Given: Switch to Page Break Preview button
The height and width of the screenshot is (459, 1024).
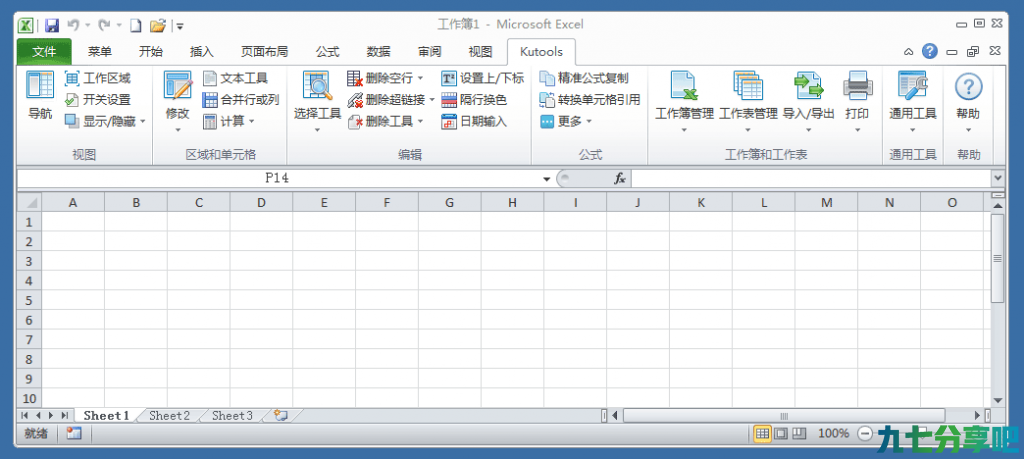Looking at the screenshot, I should (799, 433).
